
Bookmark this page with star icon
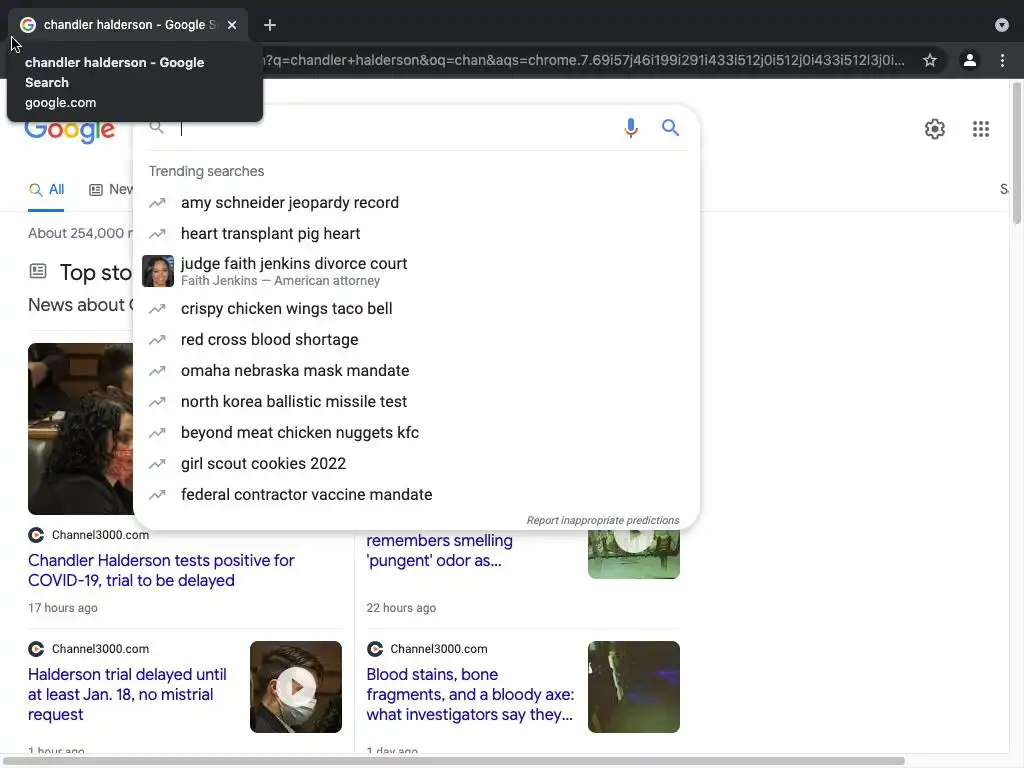pyautogui.click(x=930, y=61)
